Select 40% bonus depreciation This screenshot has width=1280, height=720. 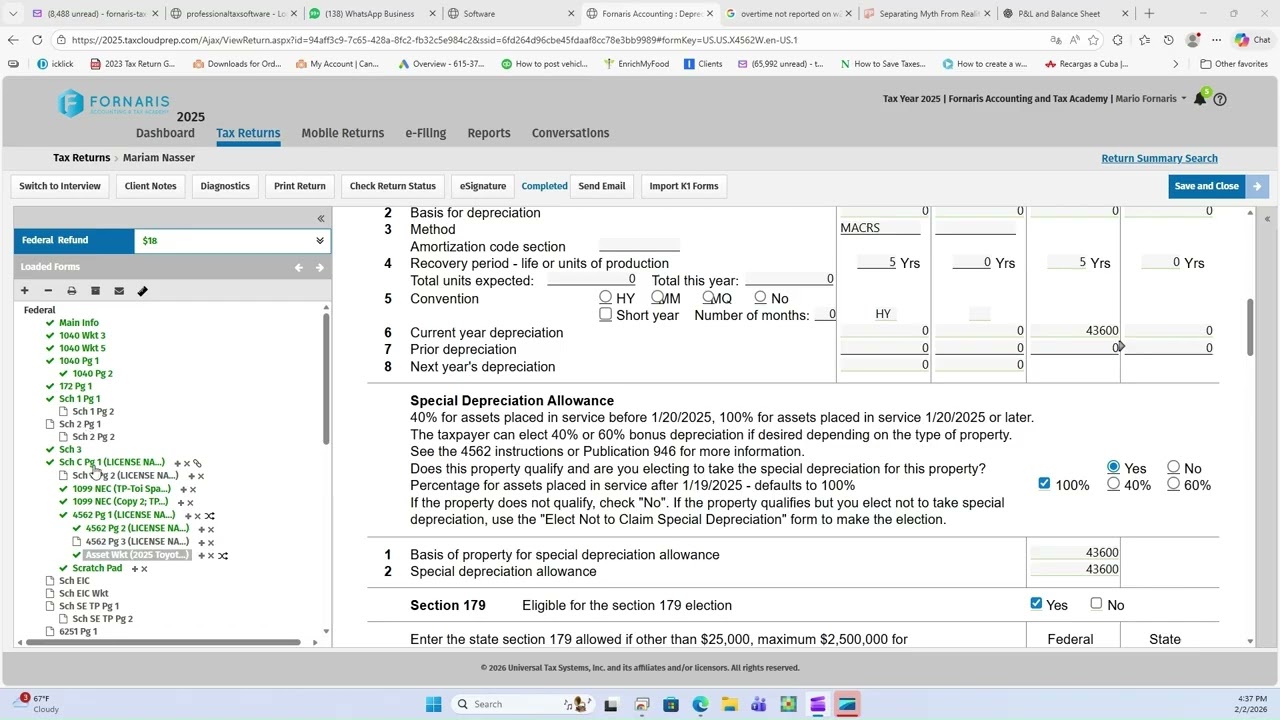pyautogui.click(x=1113, y=484)
